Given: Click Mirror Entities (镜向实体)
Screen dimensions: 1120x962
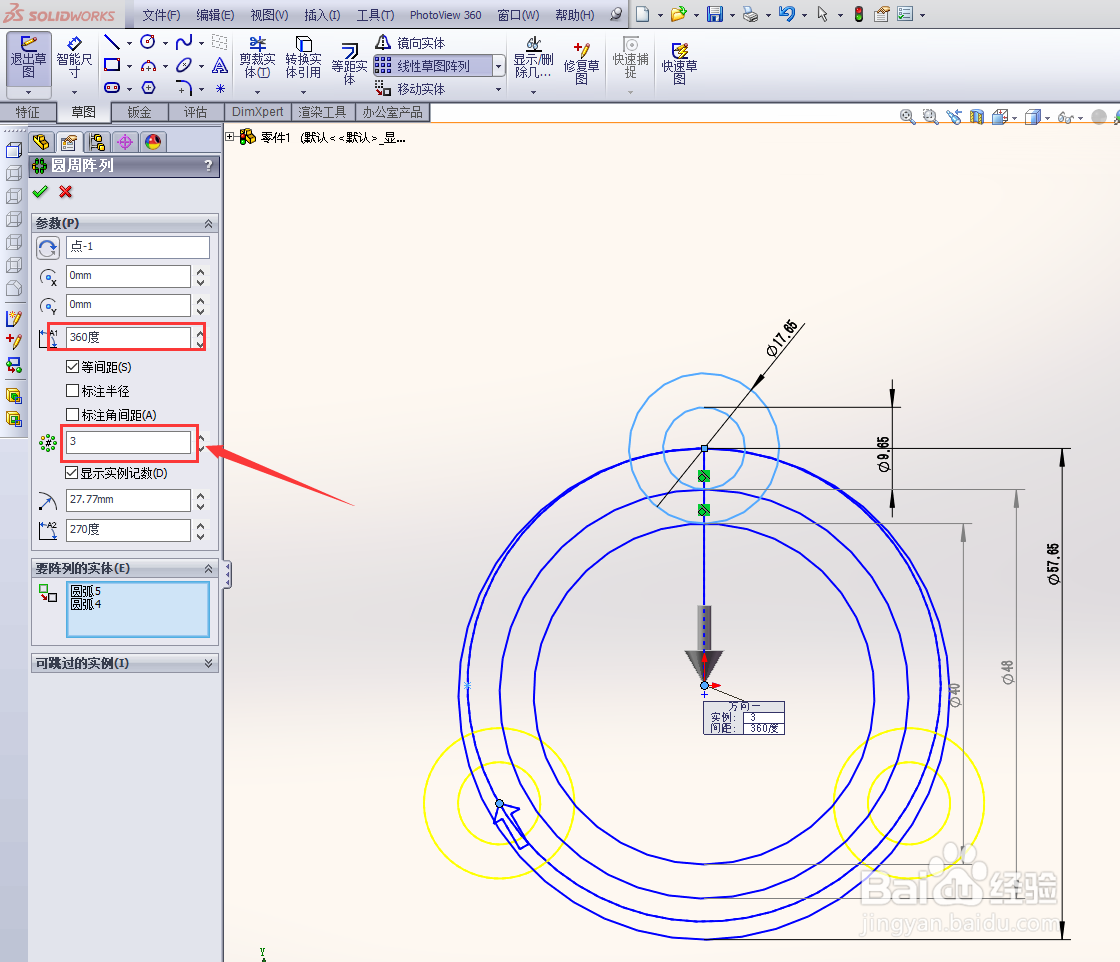Looking at the screenshot, I should tap(411, 43).
